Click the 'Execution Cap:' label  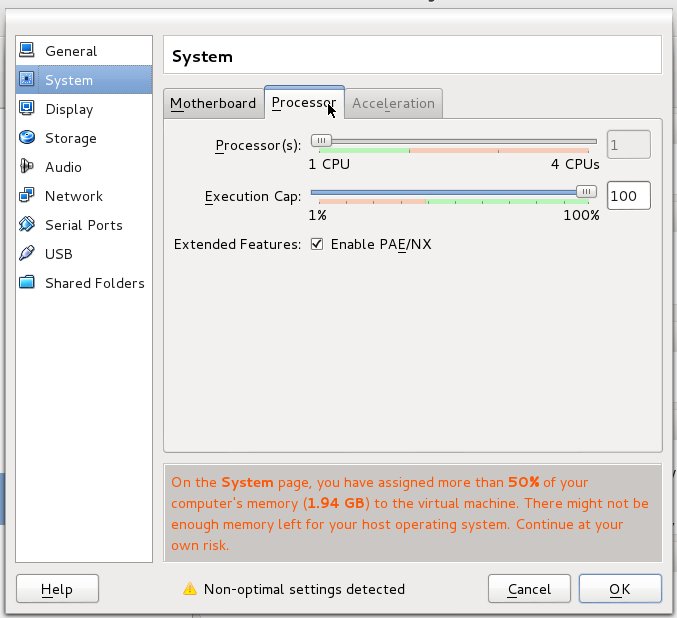(x=253, y=196)
